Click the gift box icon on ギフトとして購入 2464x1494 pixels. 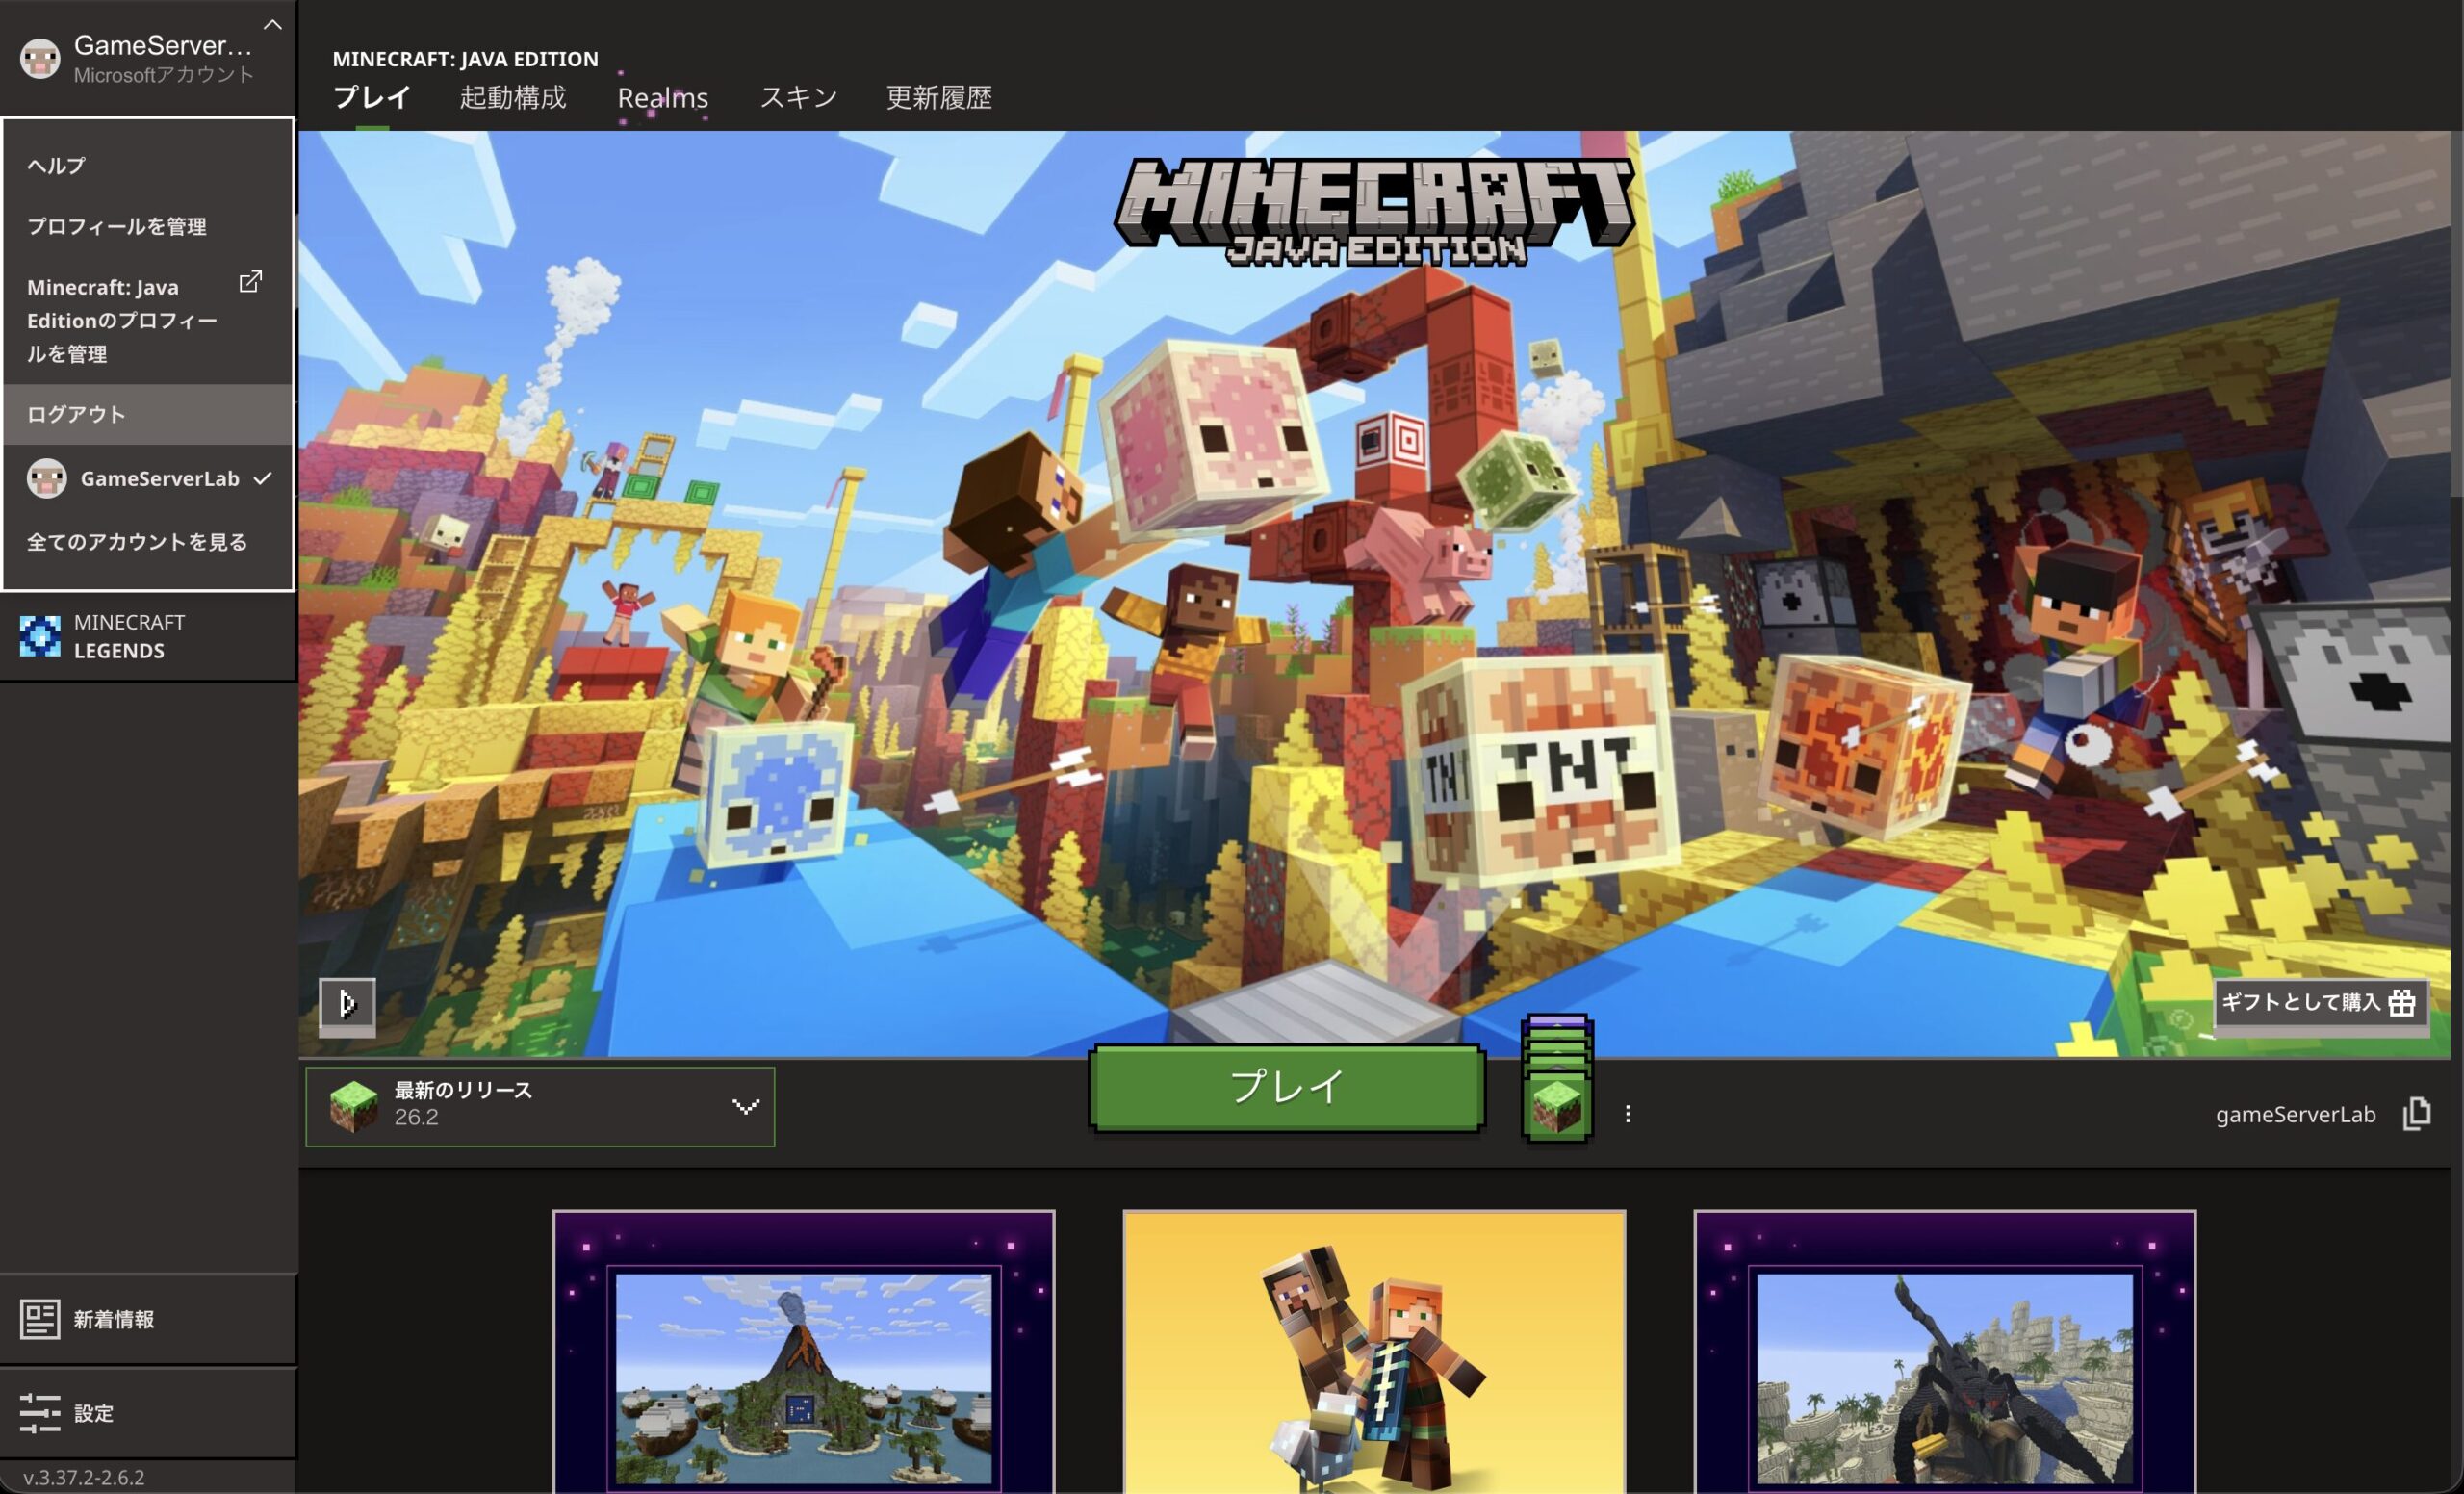(2402, 1003)
